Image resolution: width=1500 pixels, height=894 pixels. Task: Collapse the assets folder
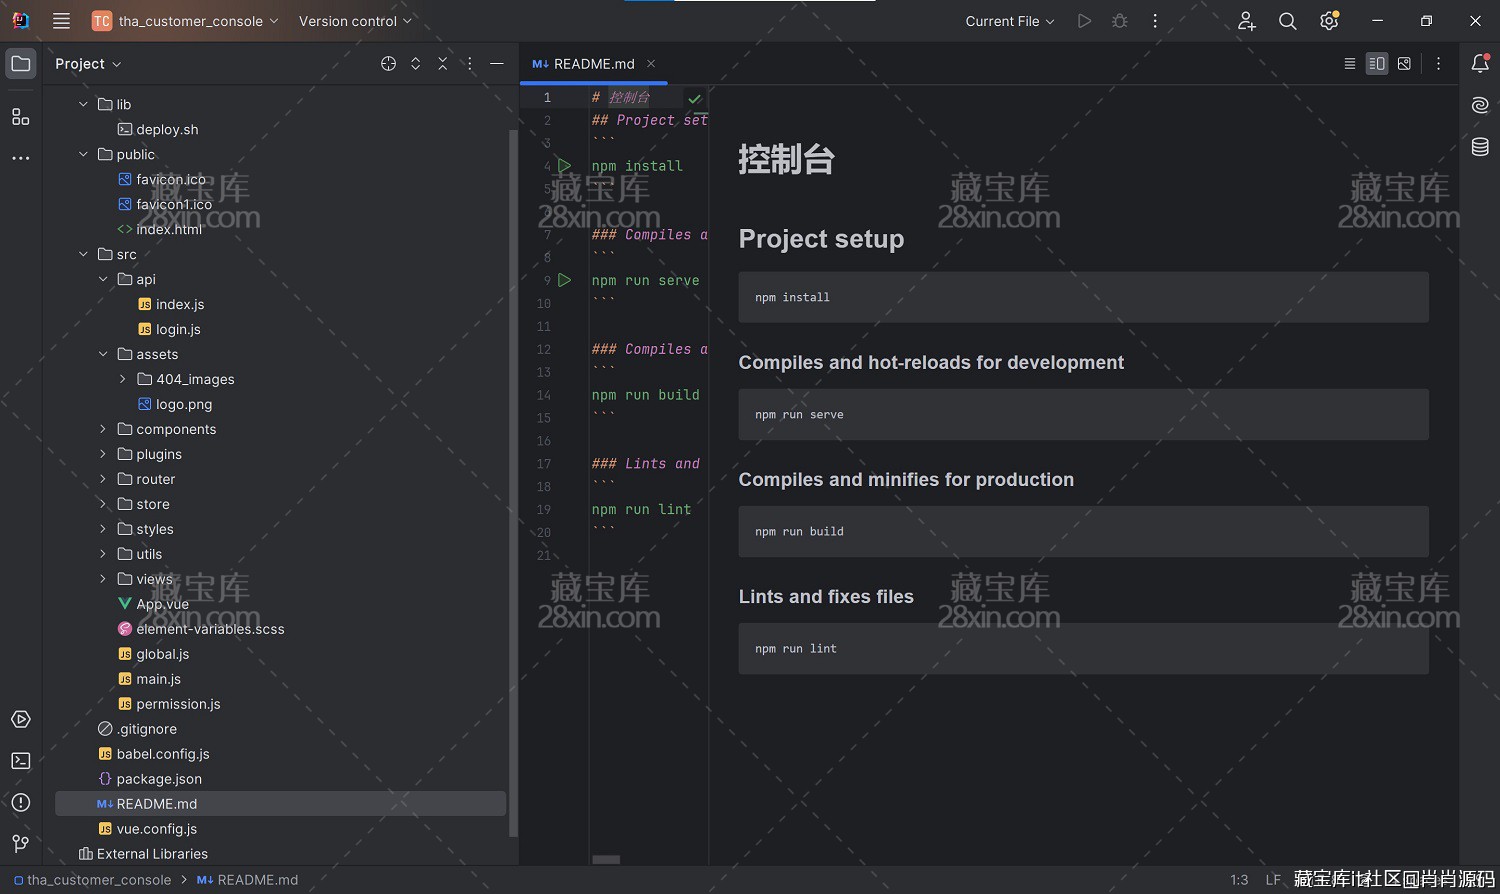click(x=103, y=355)
